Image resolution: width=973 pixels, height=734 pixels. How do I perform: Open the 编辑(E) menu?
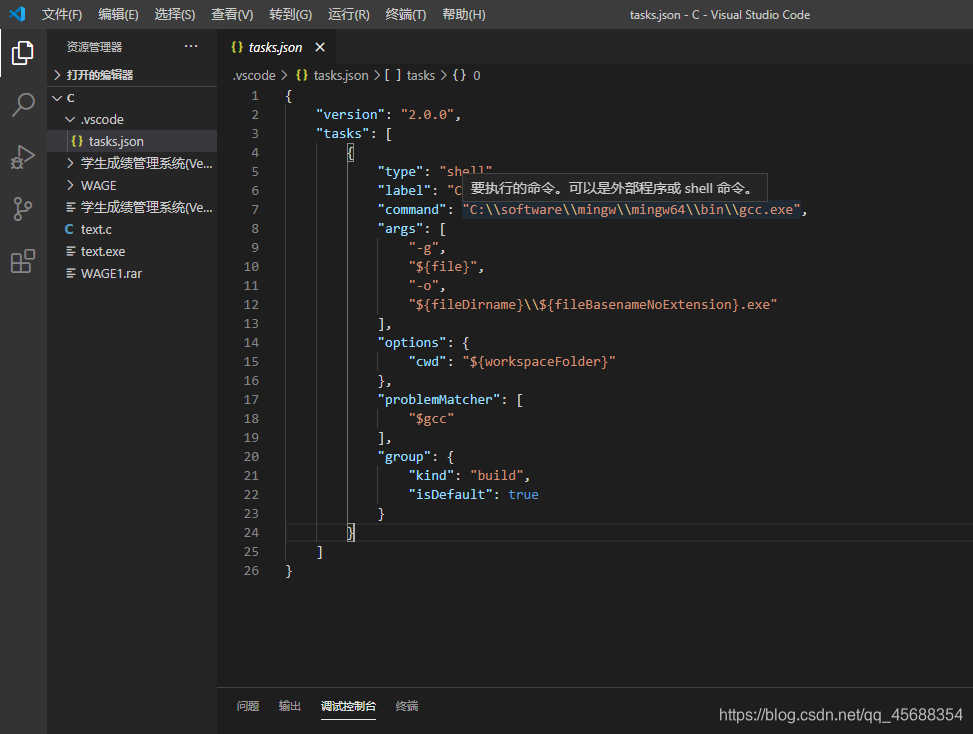[118, 14]
